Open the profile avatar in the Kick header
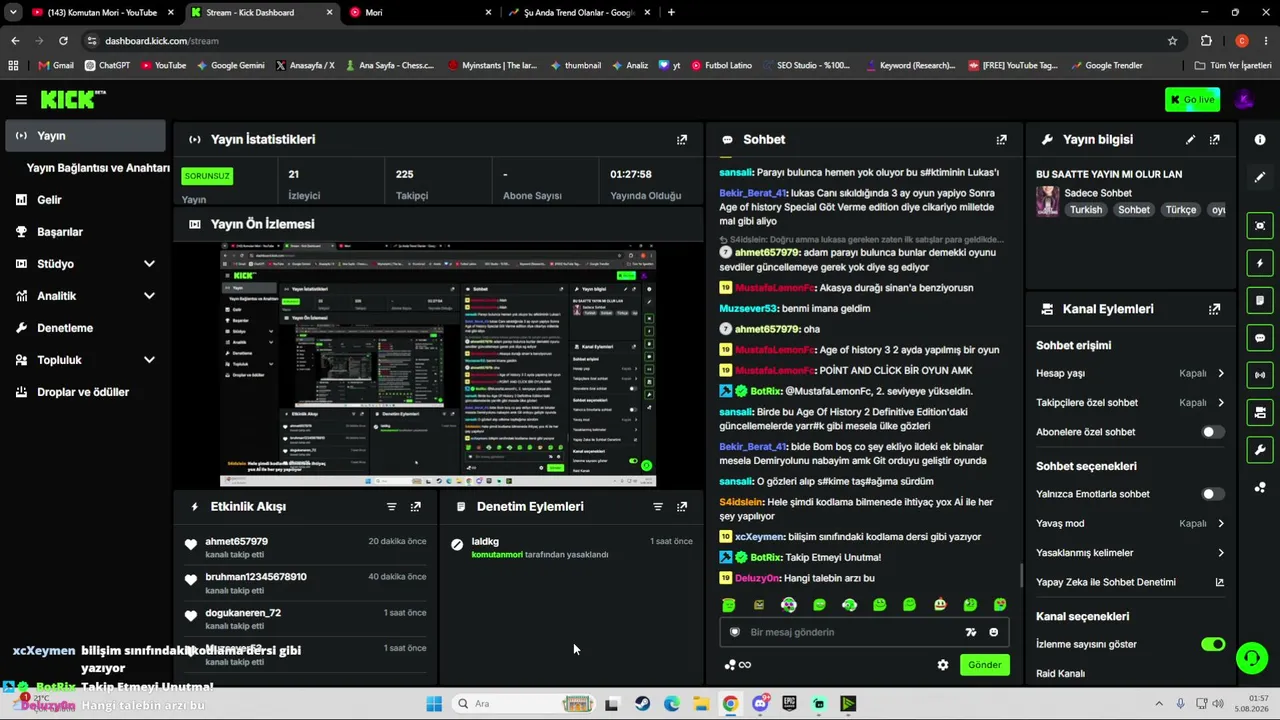 (x=1244, y=100)
